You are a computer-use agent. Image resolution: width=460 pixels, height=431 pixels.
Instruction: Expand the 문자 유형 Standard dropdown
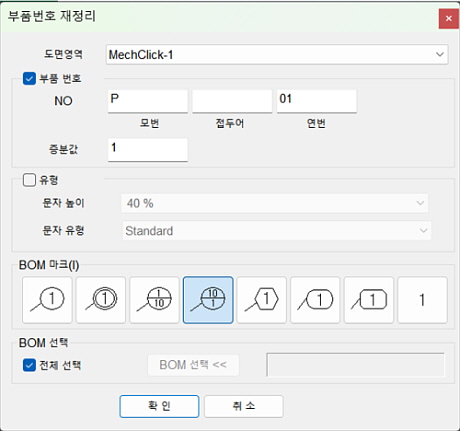(x=277, y=230)
